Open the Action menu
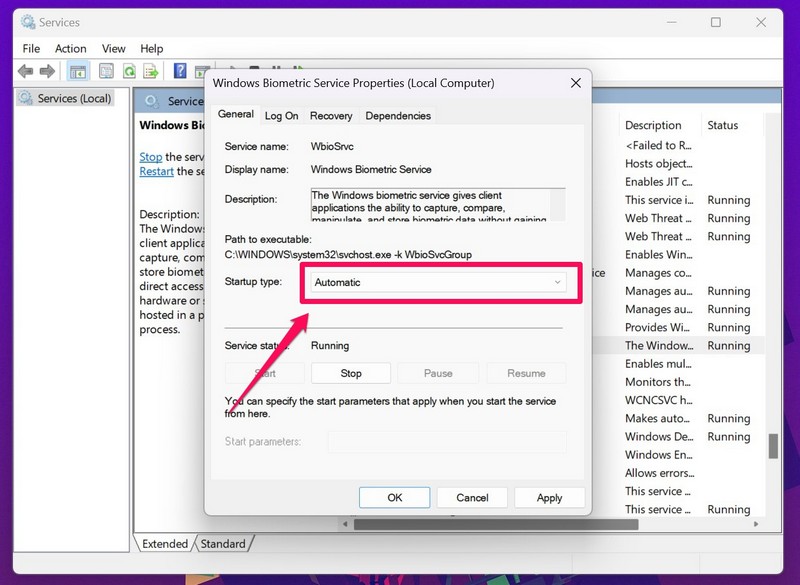 pos(70,48)
